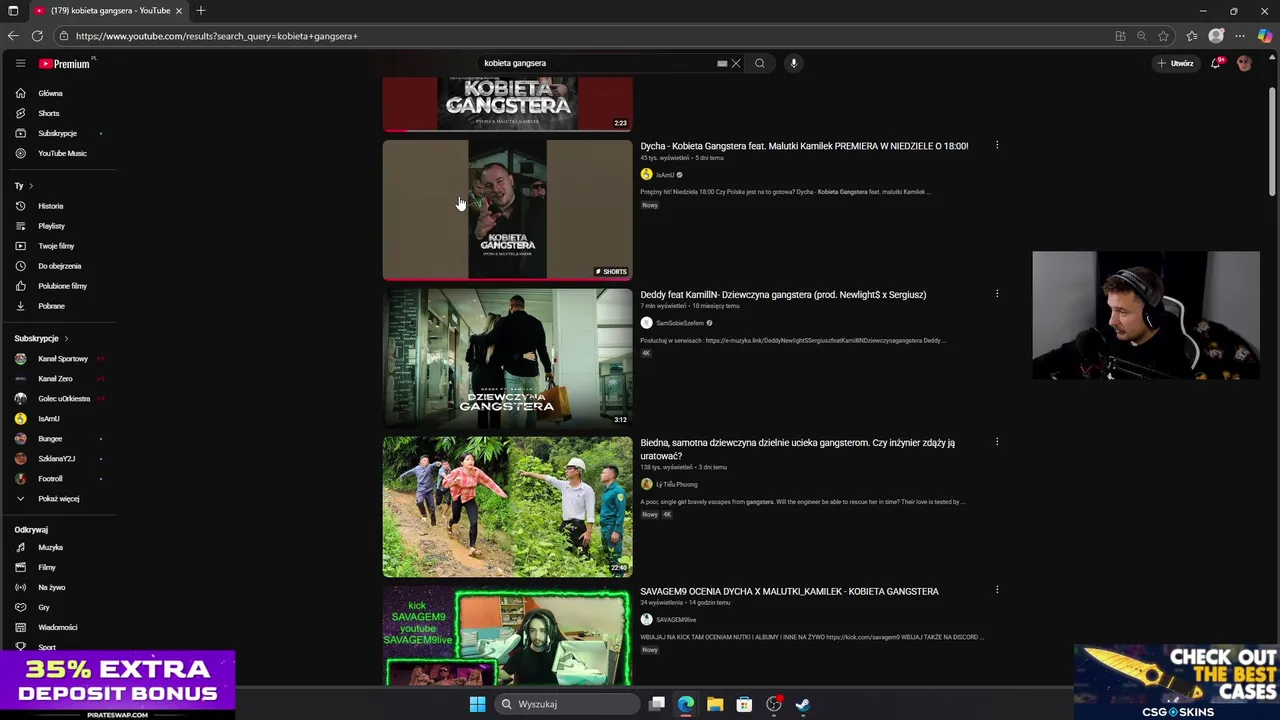
Task: Open the Dycha - Kobieta Gangstera video title
Action: [804, 146]
